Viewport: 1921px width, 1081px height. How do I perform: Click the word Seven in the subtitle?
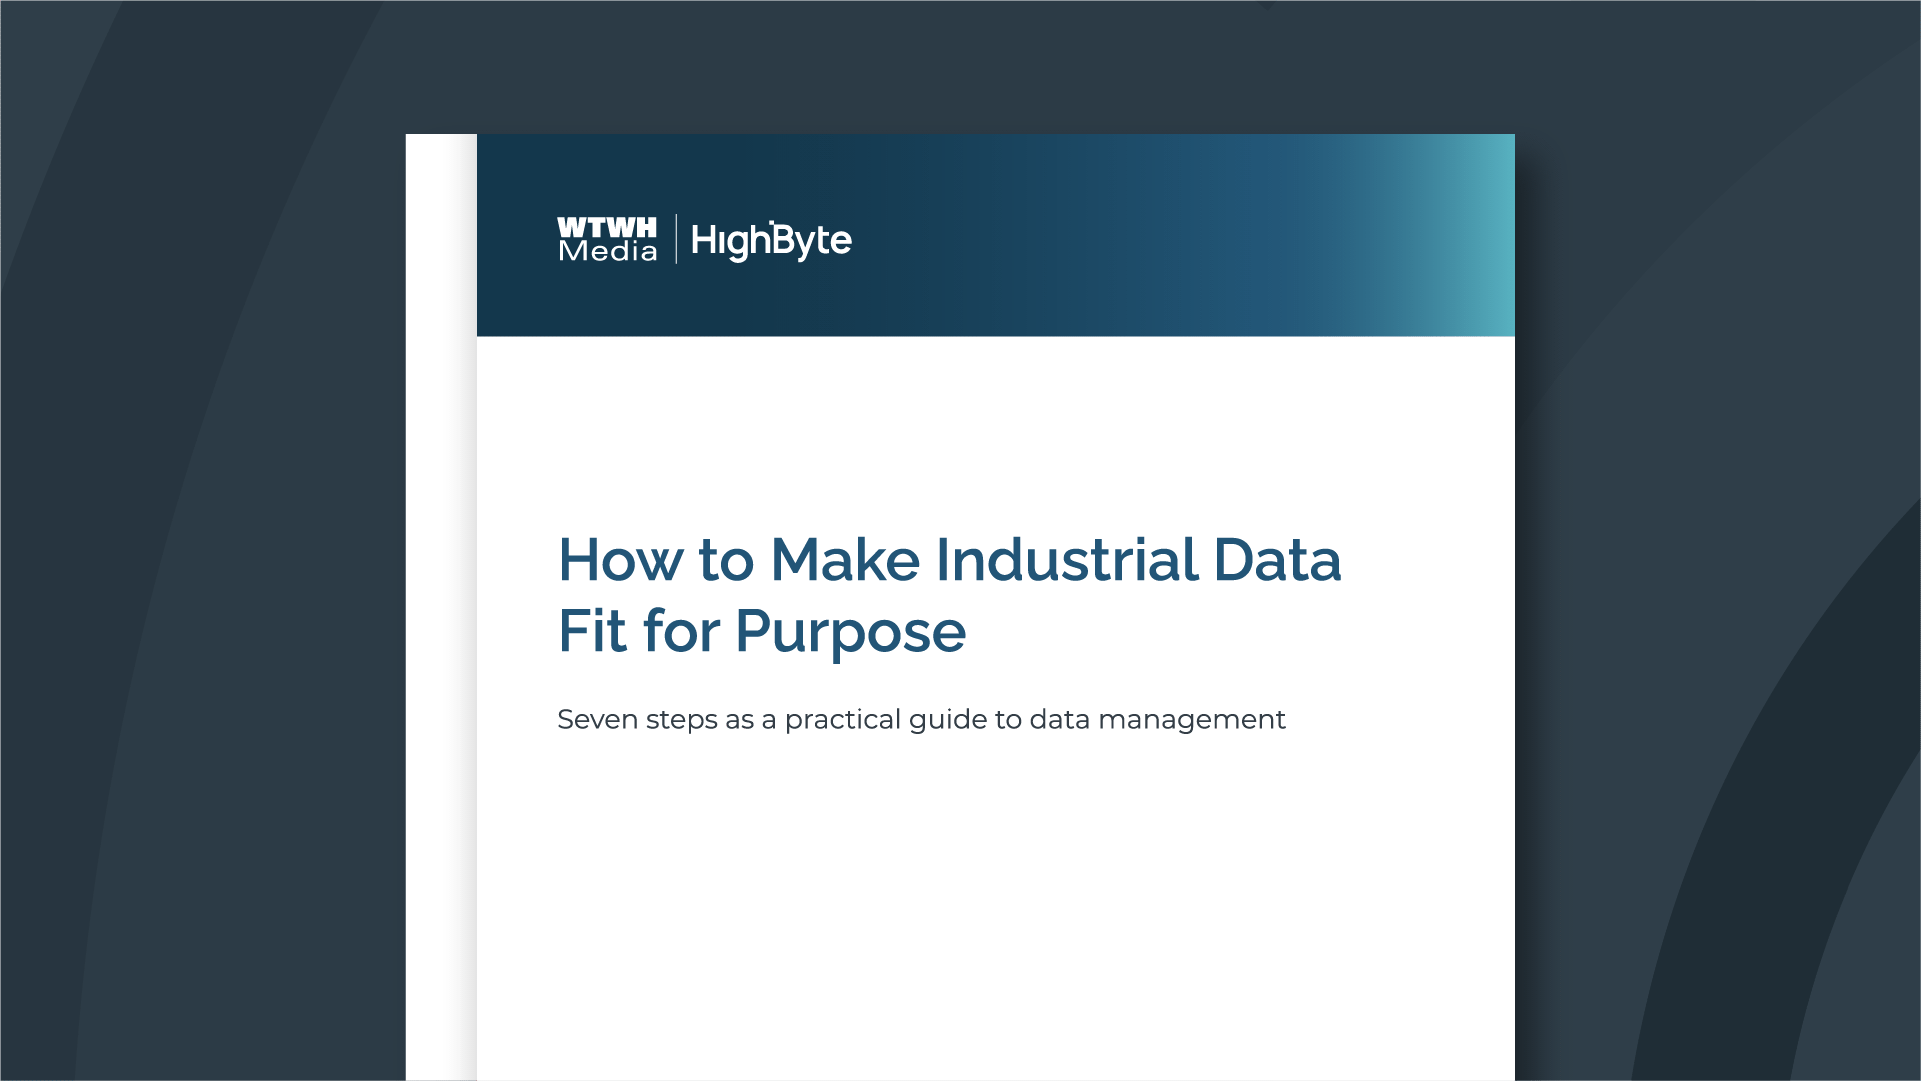click(x=597, y=718)
